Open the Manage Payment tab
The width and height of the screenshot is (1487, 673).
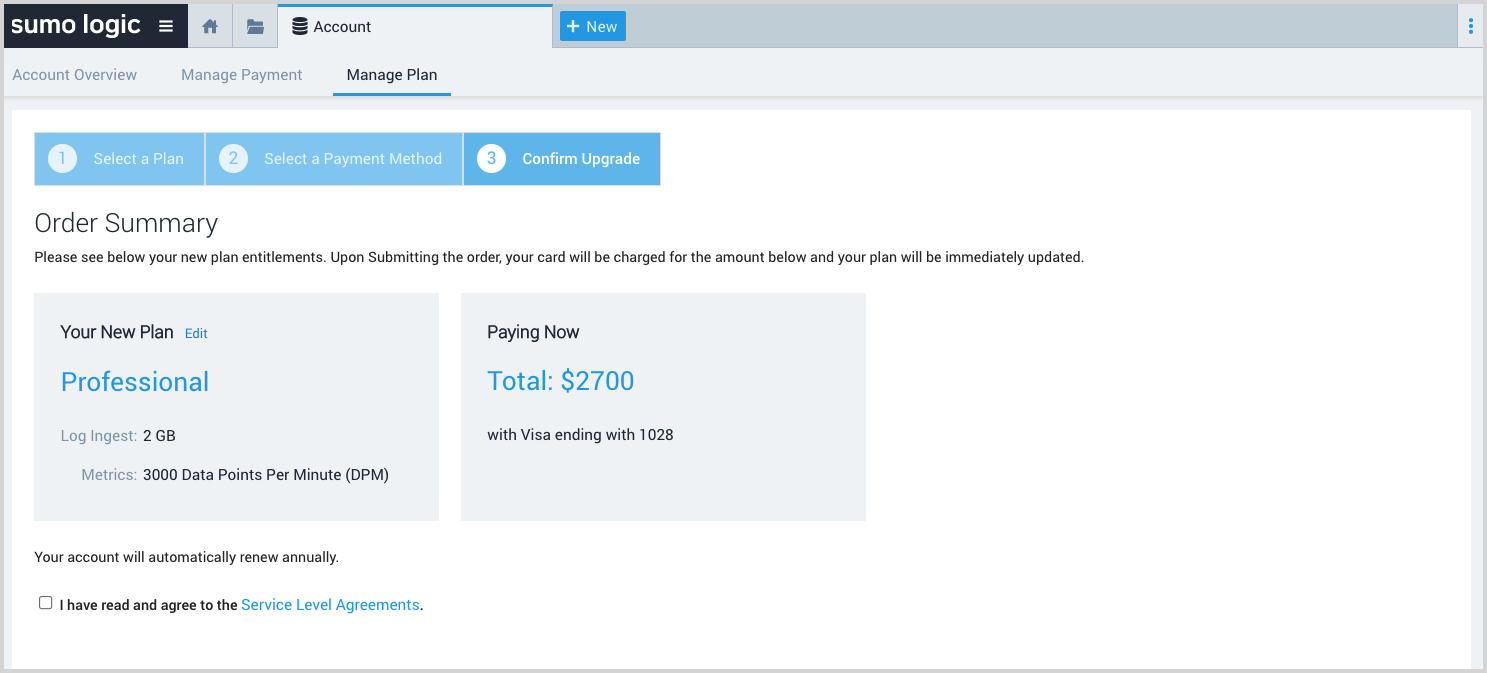[x=242, y=75]
